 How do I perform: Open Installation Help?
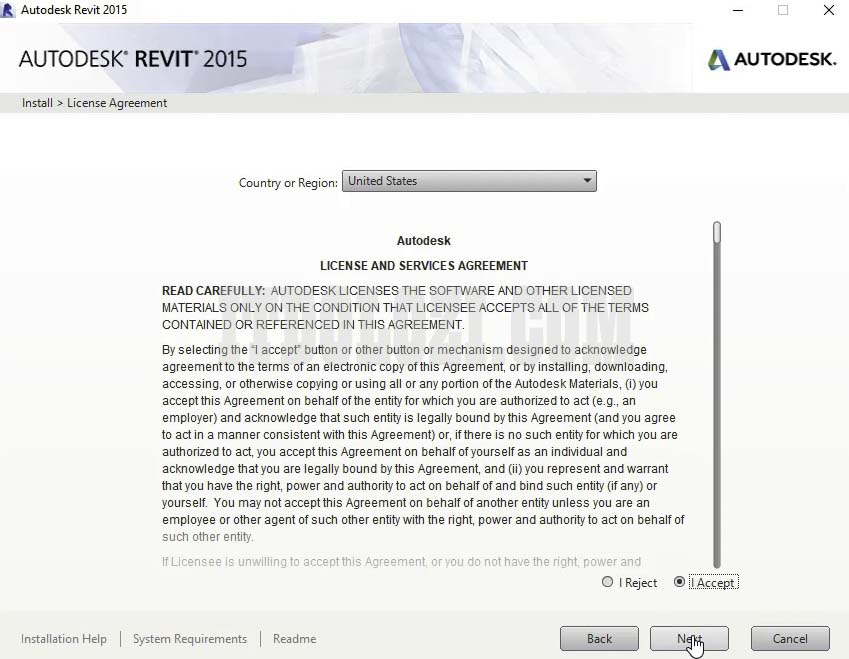tap(63, 638)
